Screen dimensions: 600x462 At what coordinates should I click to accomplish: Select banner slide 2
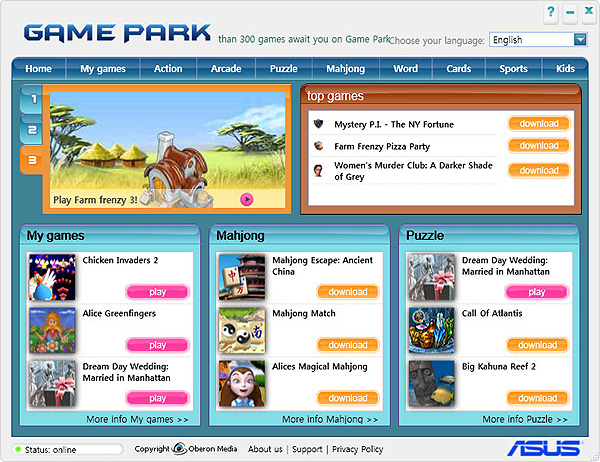coord(32,130)
